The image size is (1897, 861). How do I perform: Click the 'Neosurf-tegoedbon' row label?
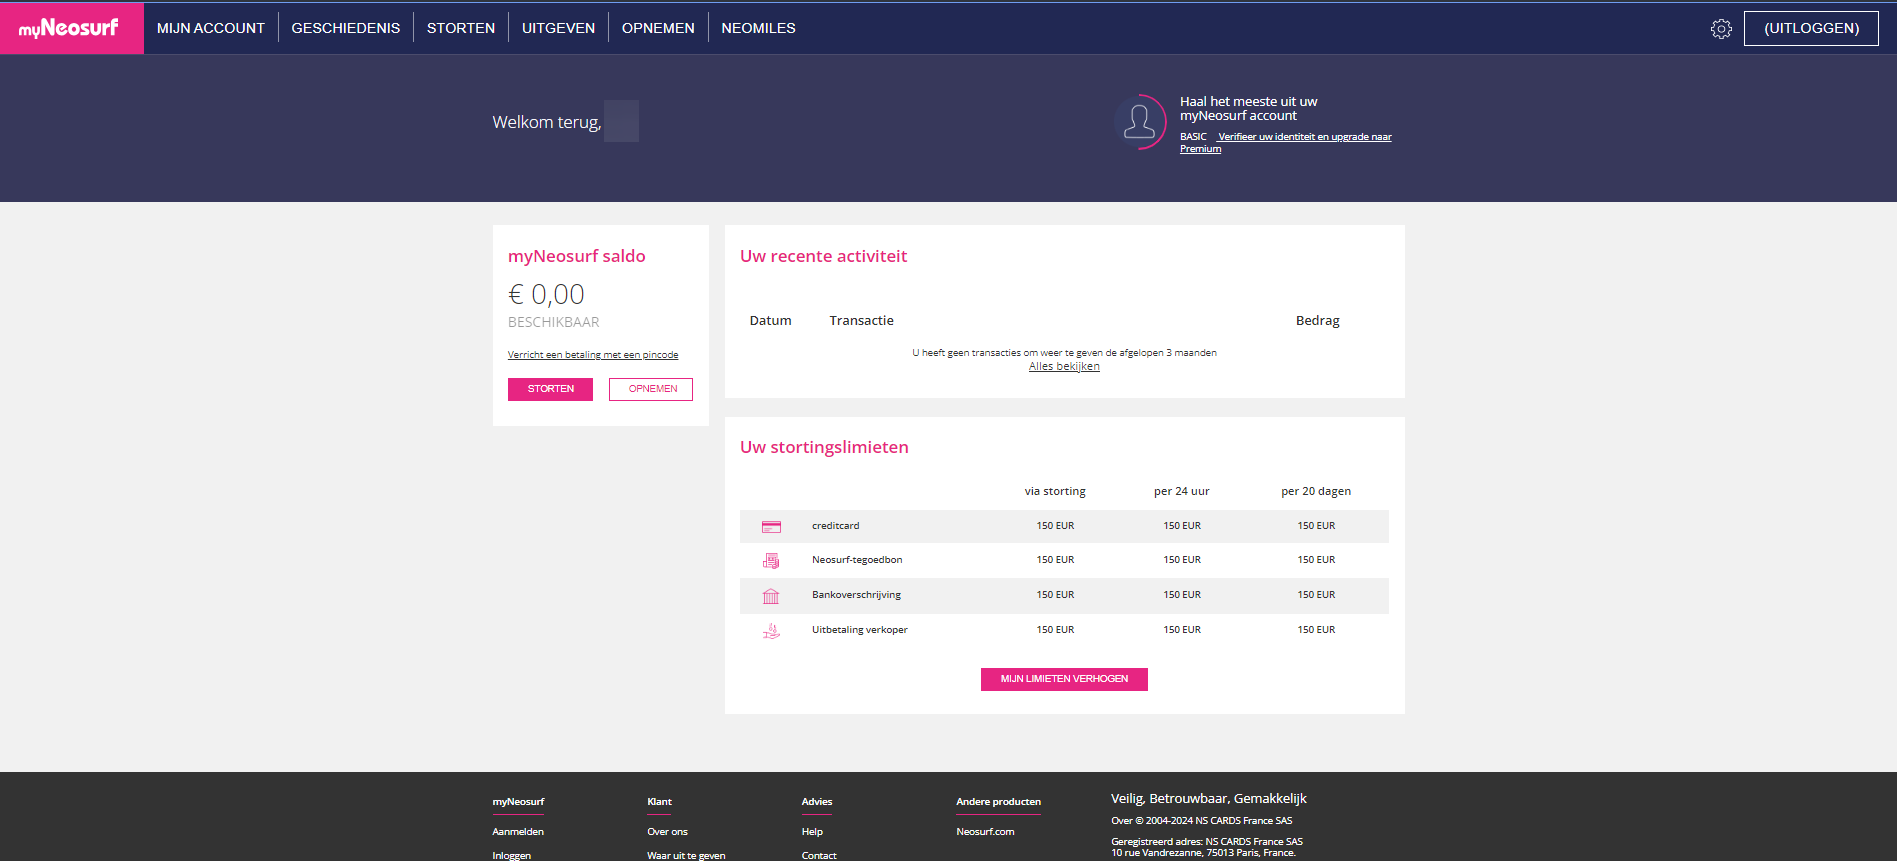pos(857,560)
